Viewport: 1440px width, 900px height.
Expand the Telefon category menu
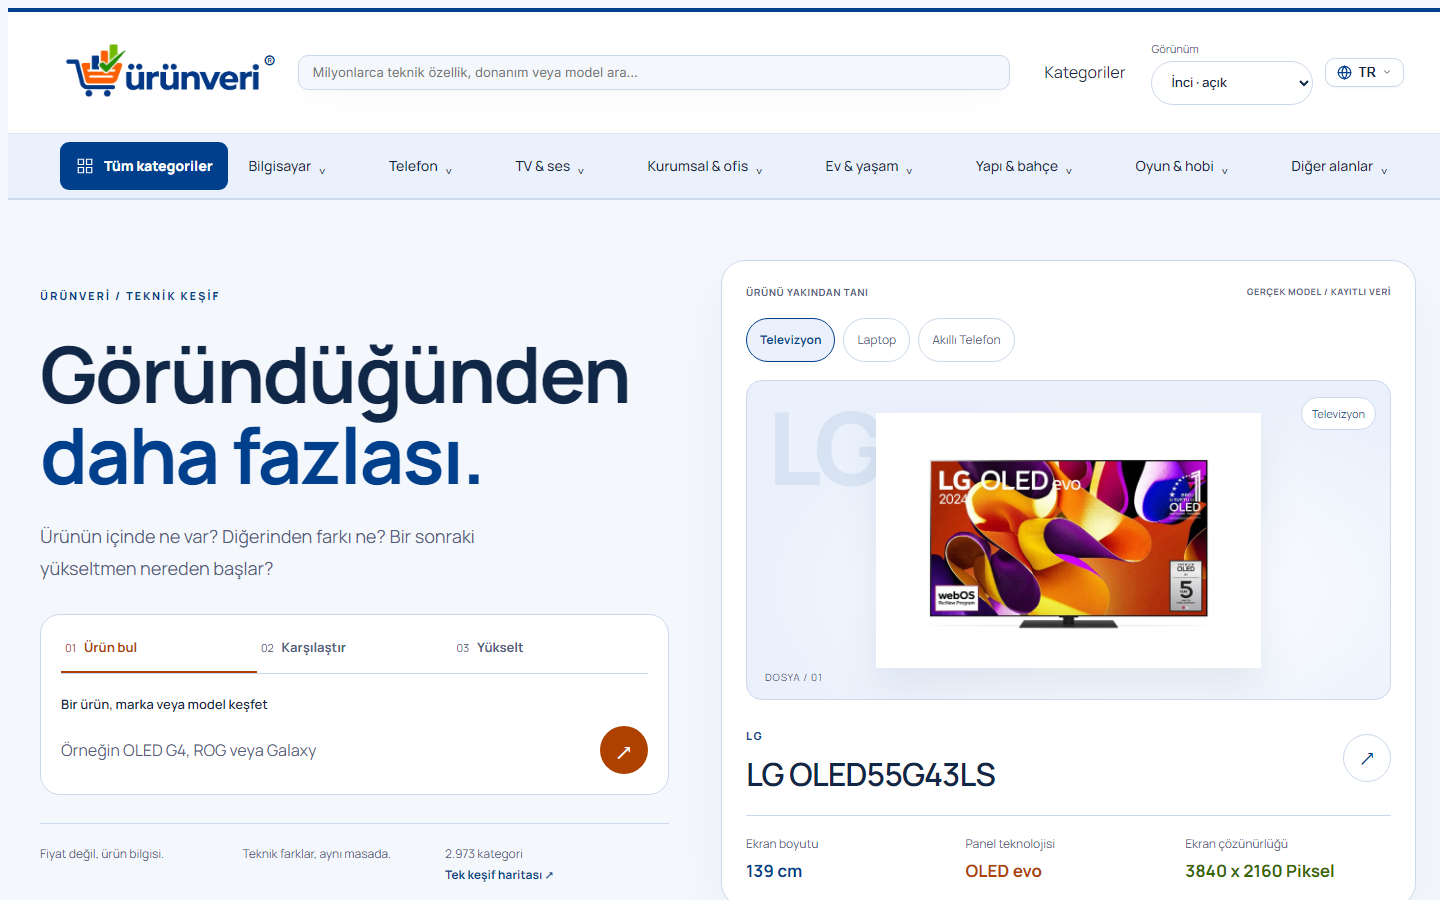pos(420,167)
